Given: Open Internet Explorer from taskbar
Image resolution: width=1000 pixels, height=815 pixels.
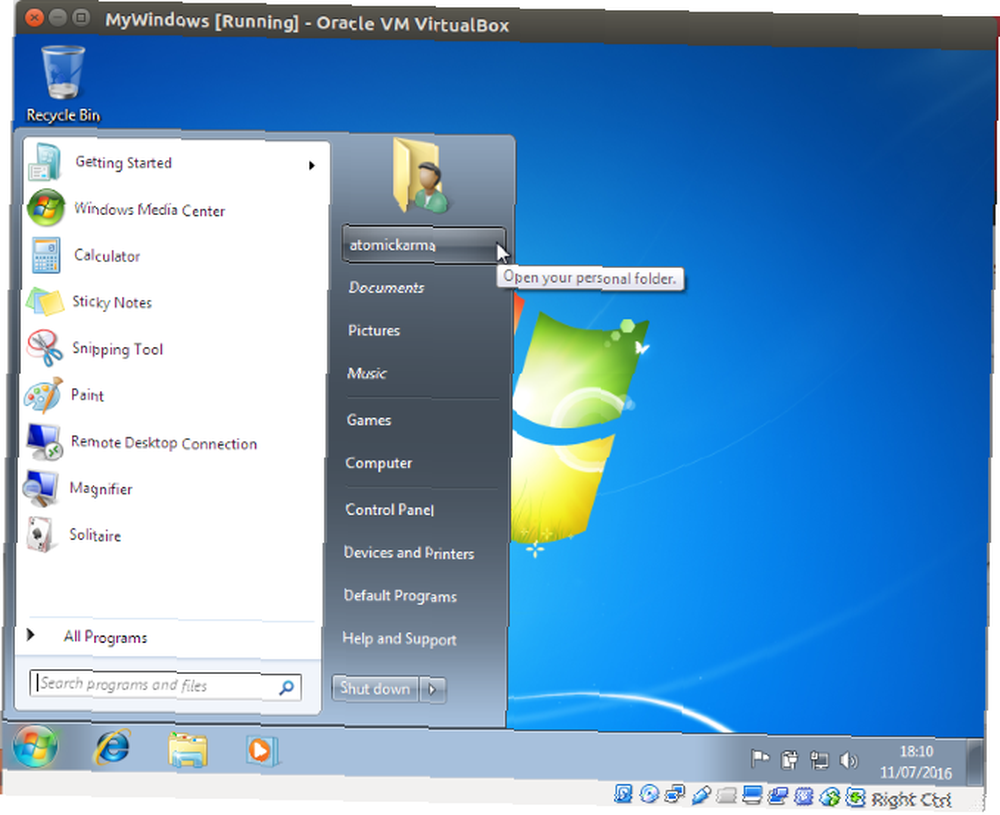Looking at the screenshot, I should [112, 747].
